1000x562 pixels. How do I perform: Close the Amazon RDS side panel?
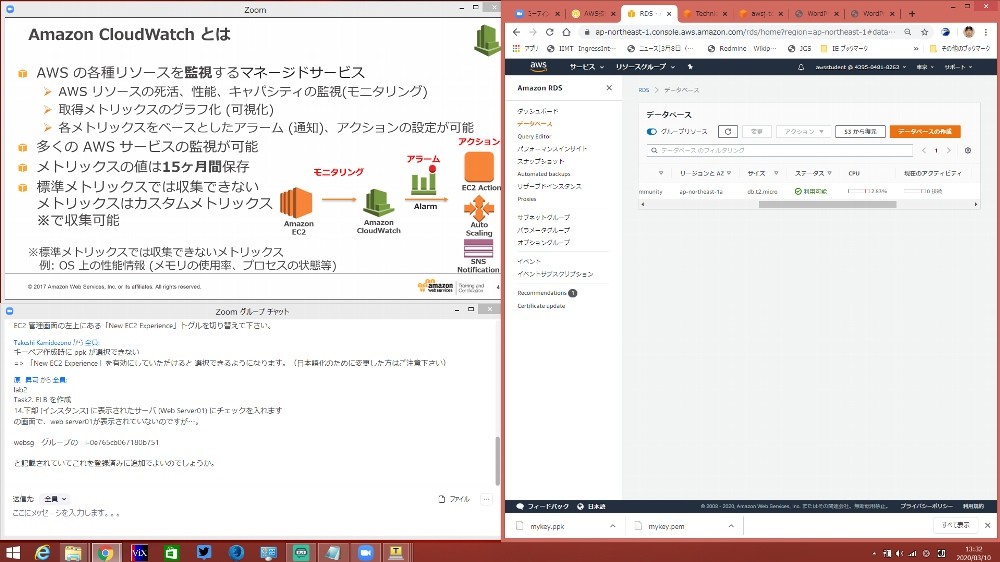click(x=609, y=88)
